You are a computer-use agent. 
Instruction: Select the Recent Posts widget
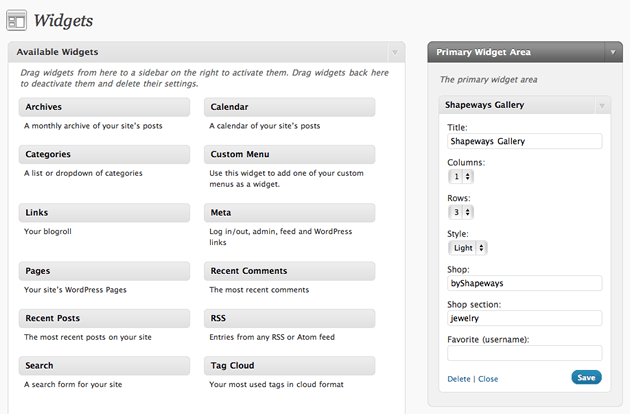pos(104,318)
